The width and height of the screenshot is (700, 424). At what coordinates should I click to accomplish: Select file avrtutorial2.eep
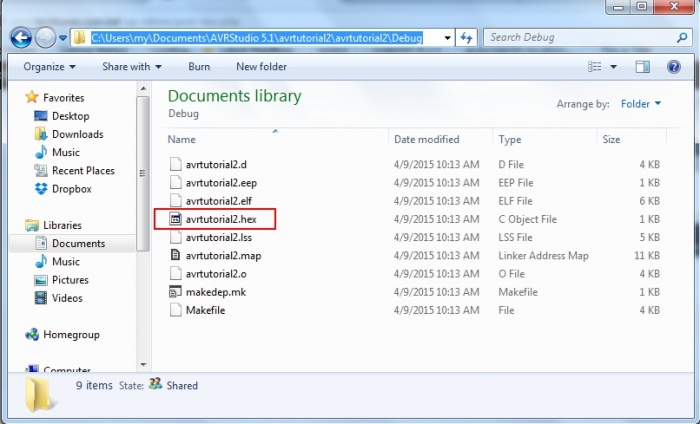point(221,183)
